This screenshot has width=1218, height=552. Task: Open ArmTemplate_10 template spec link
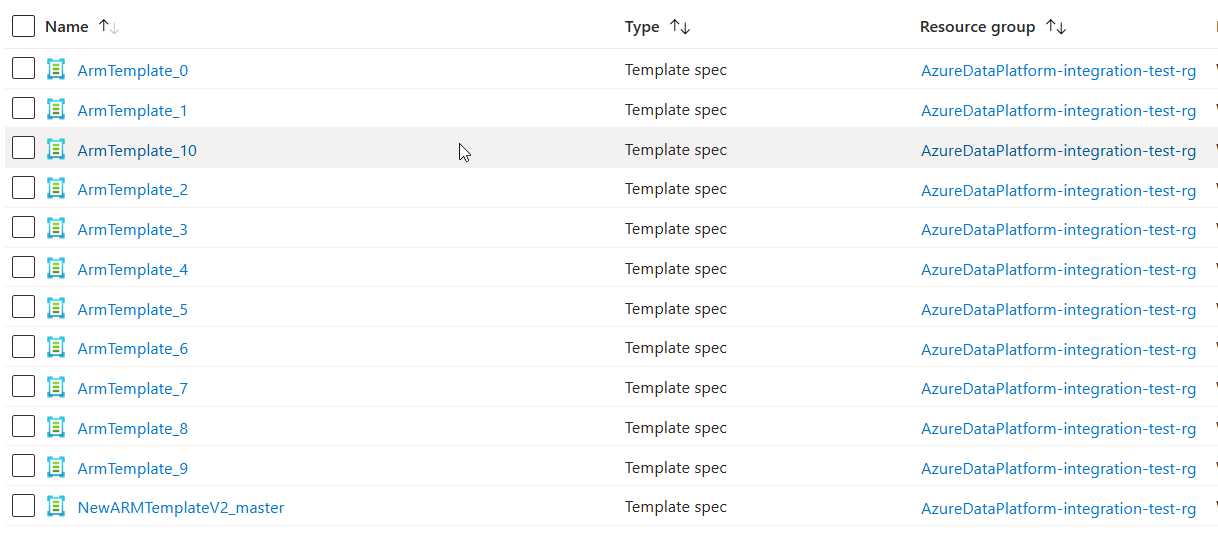pyautogui.click(x=137, y=150)
